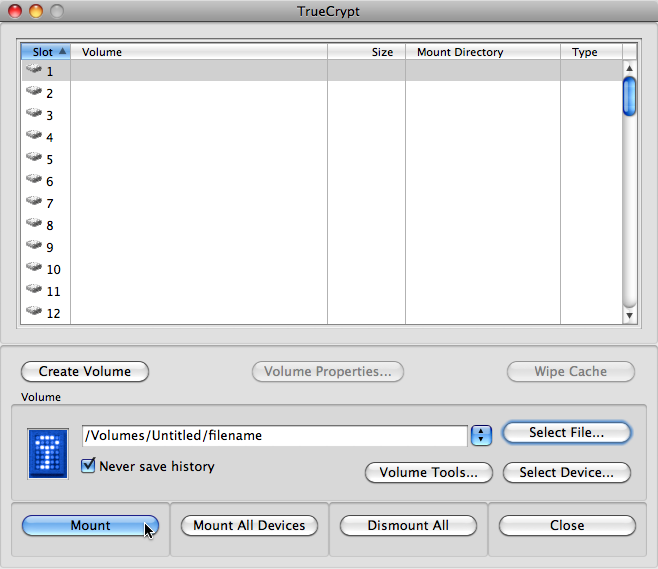Select the drive icon for slot 5

pyautogui.click(x=34, y=157)
